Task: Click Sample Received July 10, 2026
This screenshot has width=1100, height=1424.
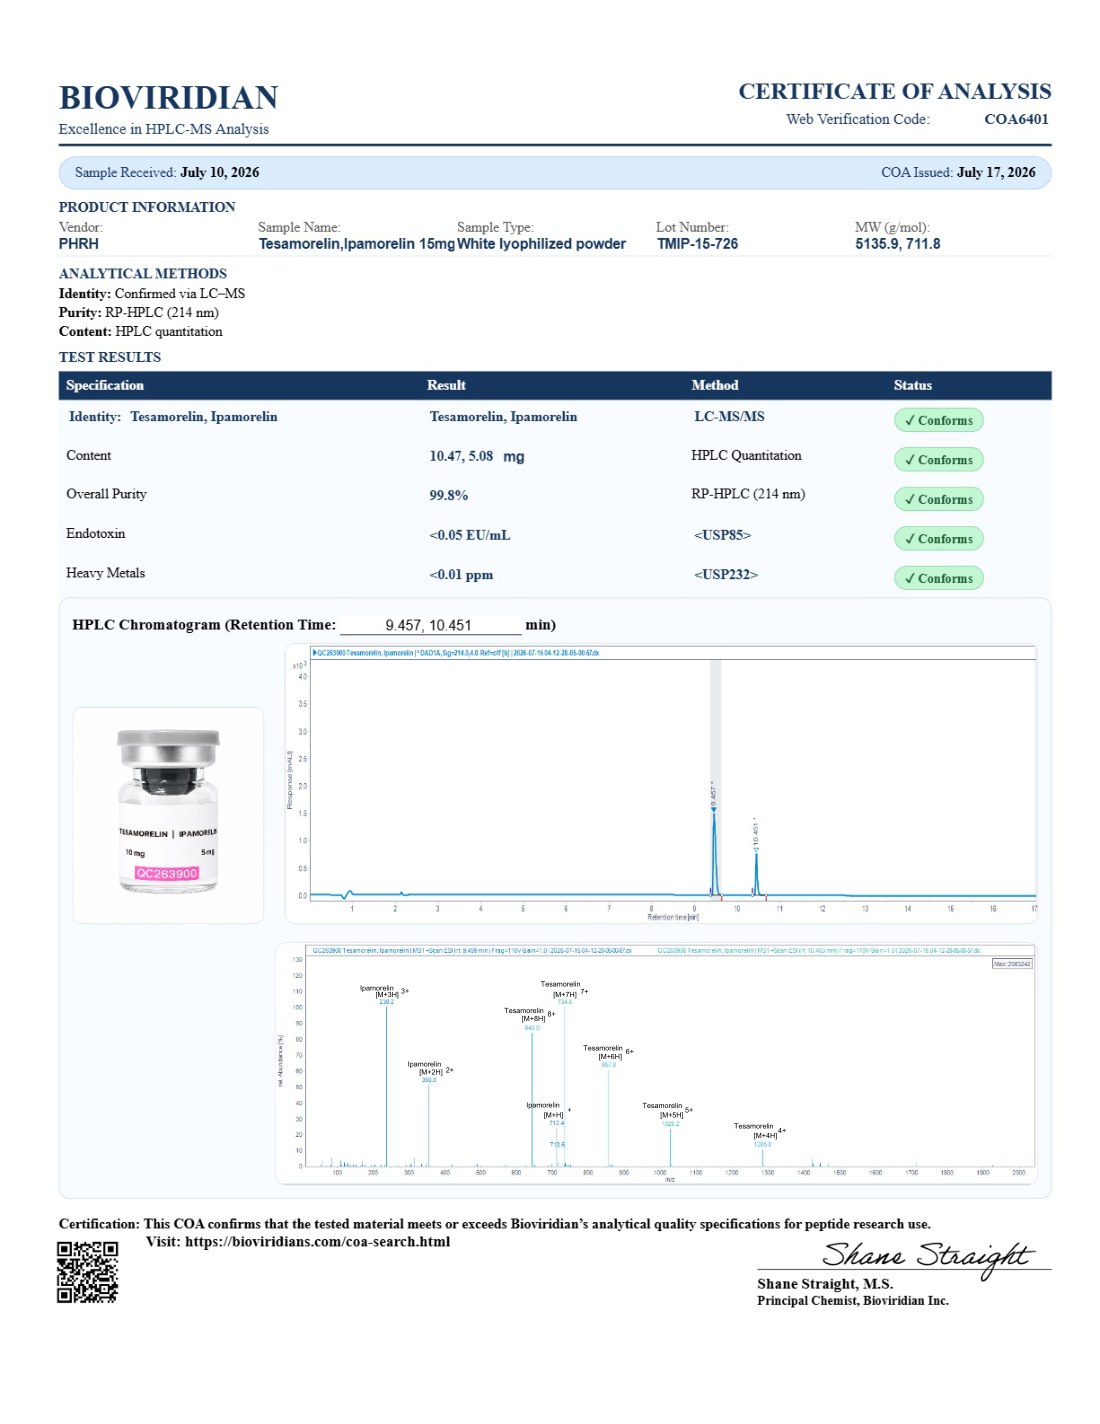Action: 167,172
